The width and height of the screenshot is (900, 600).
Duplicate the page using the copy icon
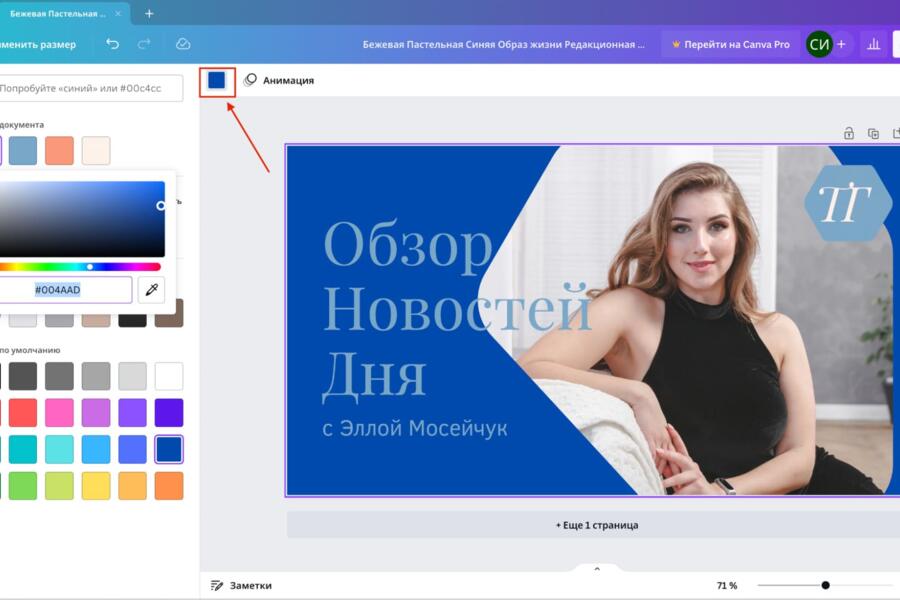coord(874,135)
